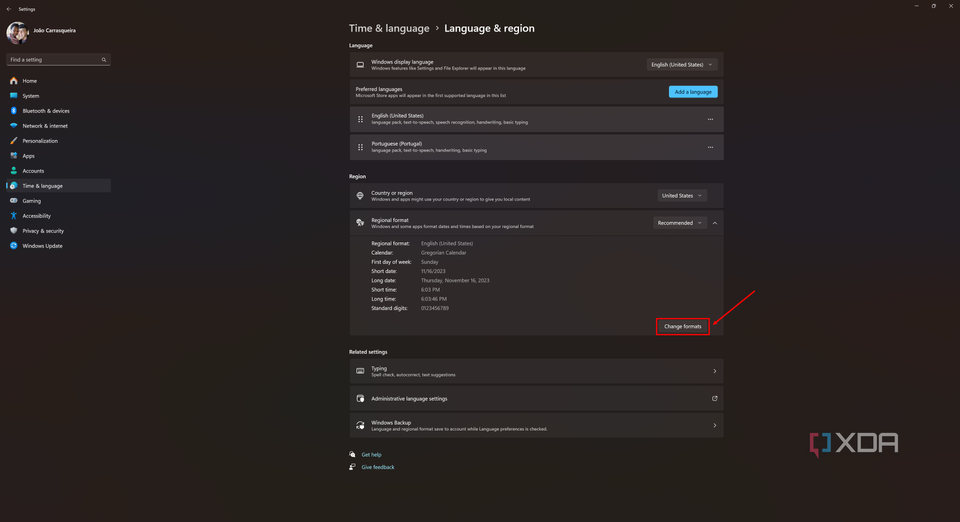Click drag handle for Portuguese (Portugal)
This screenshot has width=960, height=522.
(x=360, y=147)
